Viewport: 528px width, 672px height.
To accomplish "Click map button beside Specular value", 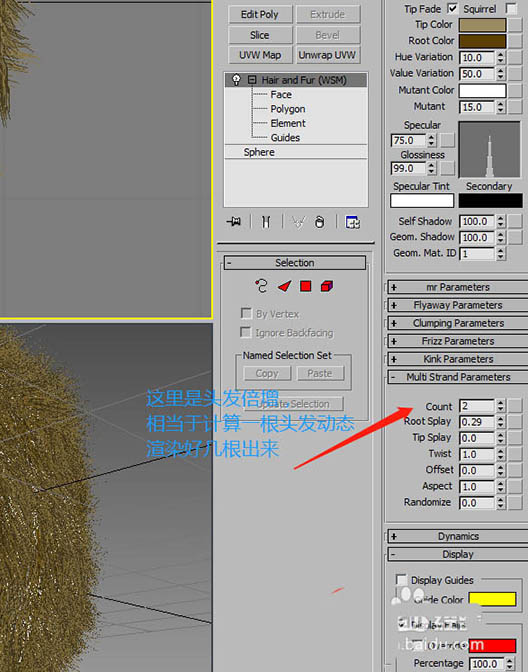I will [447, 140].
